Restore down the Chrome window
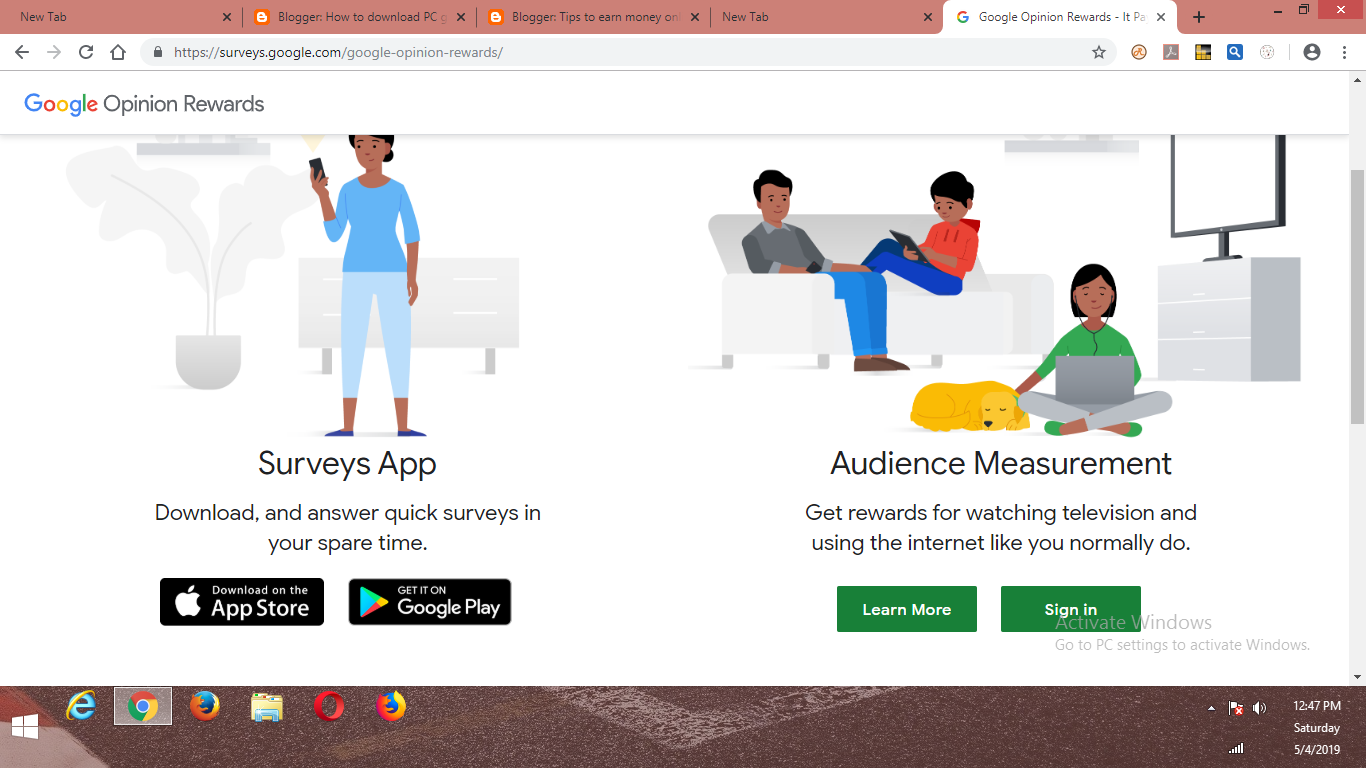This screenshot has width=1366, height=768. (x=1304, y=9)
